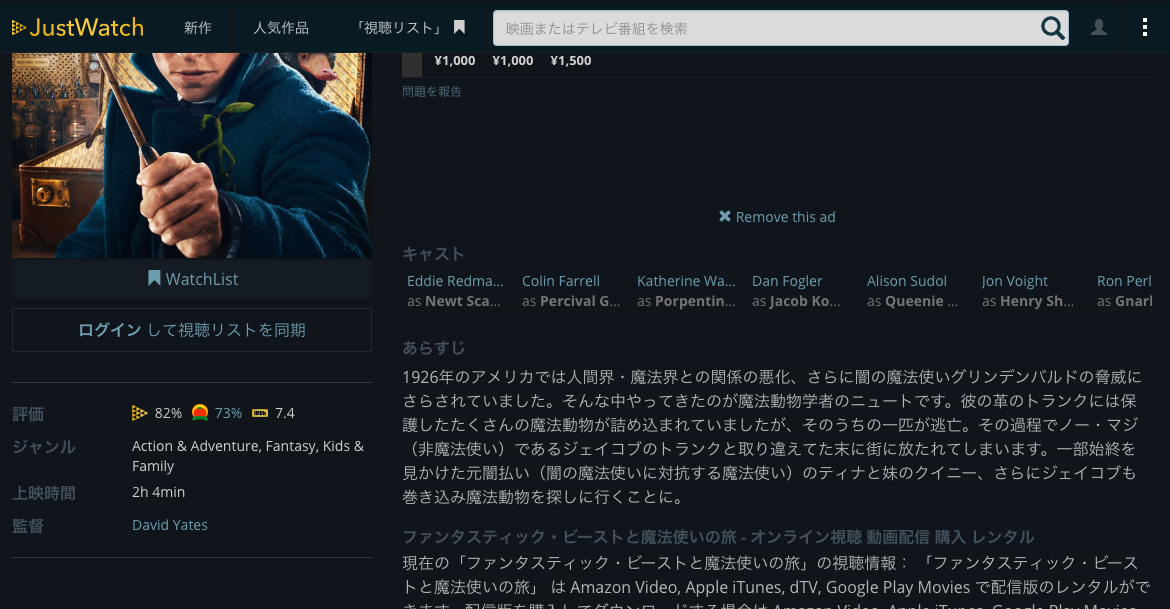Click the あらすじ section heading

click(x=434, y=348)
